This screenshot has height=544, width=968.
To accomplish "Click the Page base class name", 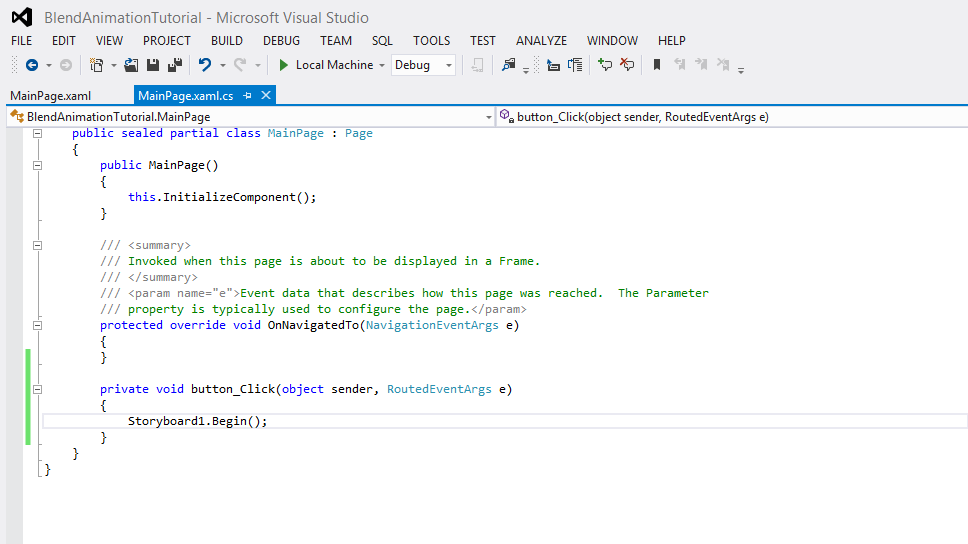I will pos(359,133).
